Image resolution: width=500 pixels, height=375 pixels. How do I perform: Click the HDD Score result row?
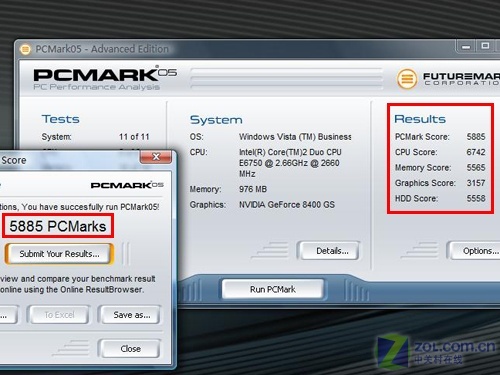point(440,198)
